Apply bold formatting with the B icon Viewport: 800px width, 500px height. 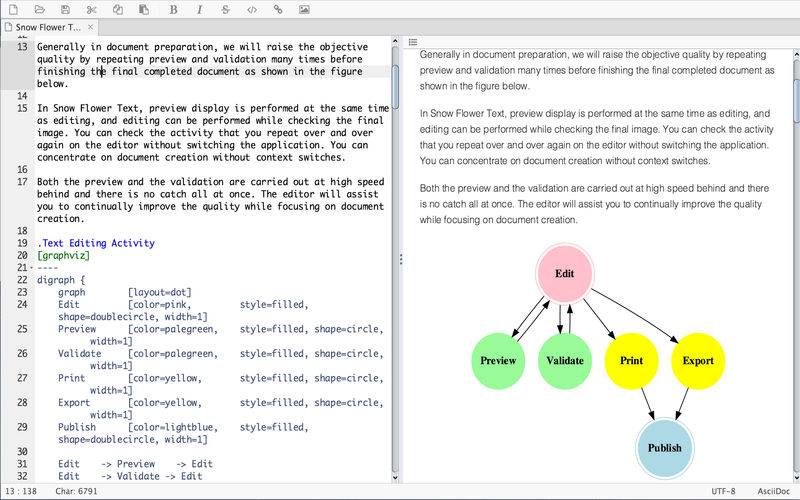(x=173, y=9)
